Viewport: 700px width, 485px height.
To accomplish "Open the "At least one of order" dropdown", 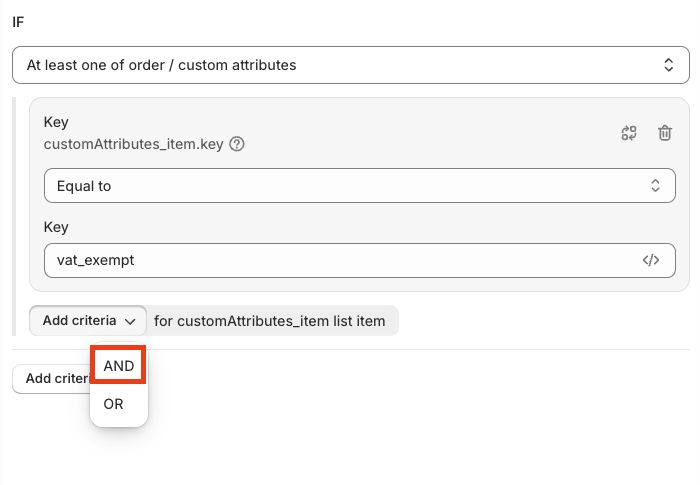I will (x=350, y=65).
